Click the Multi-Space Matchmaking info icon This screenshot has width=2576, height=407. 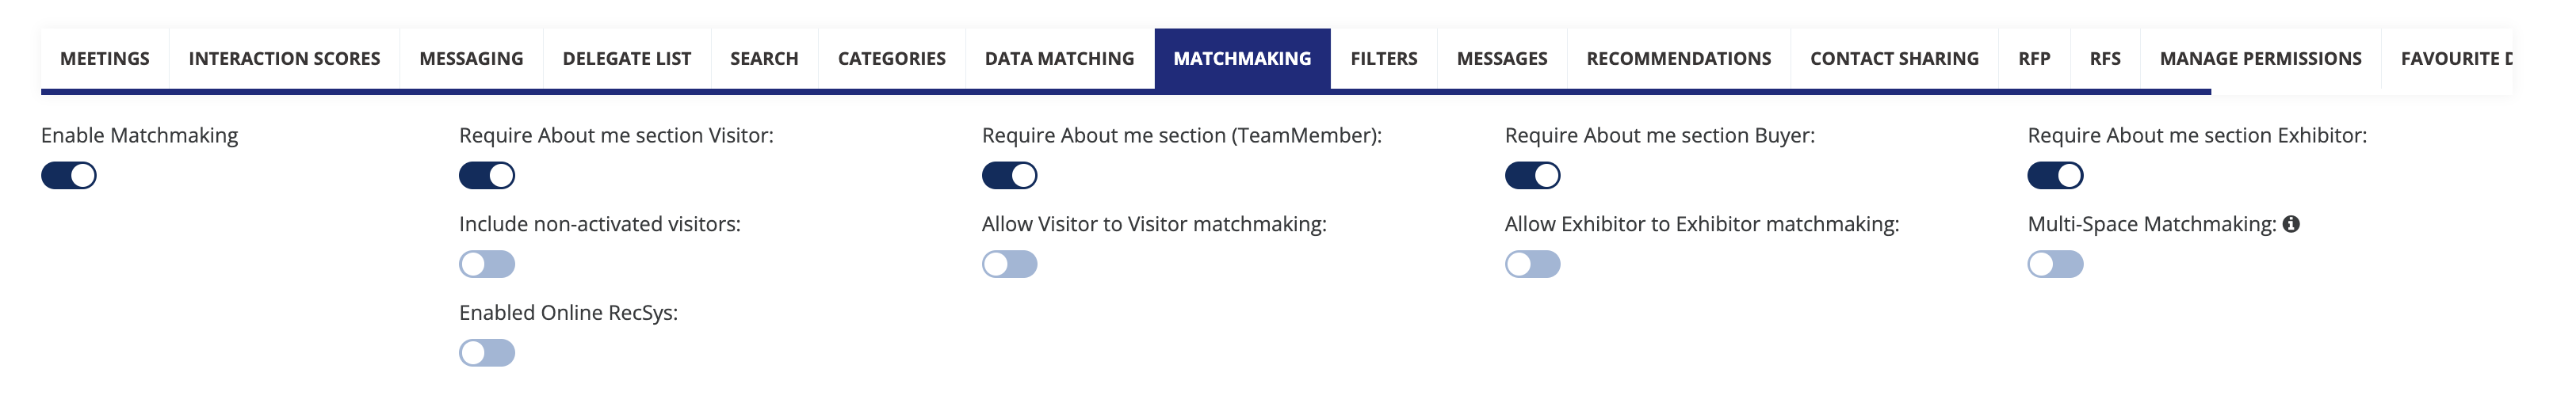(2291, 224)
